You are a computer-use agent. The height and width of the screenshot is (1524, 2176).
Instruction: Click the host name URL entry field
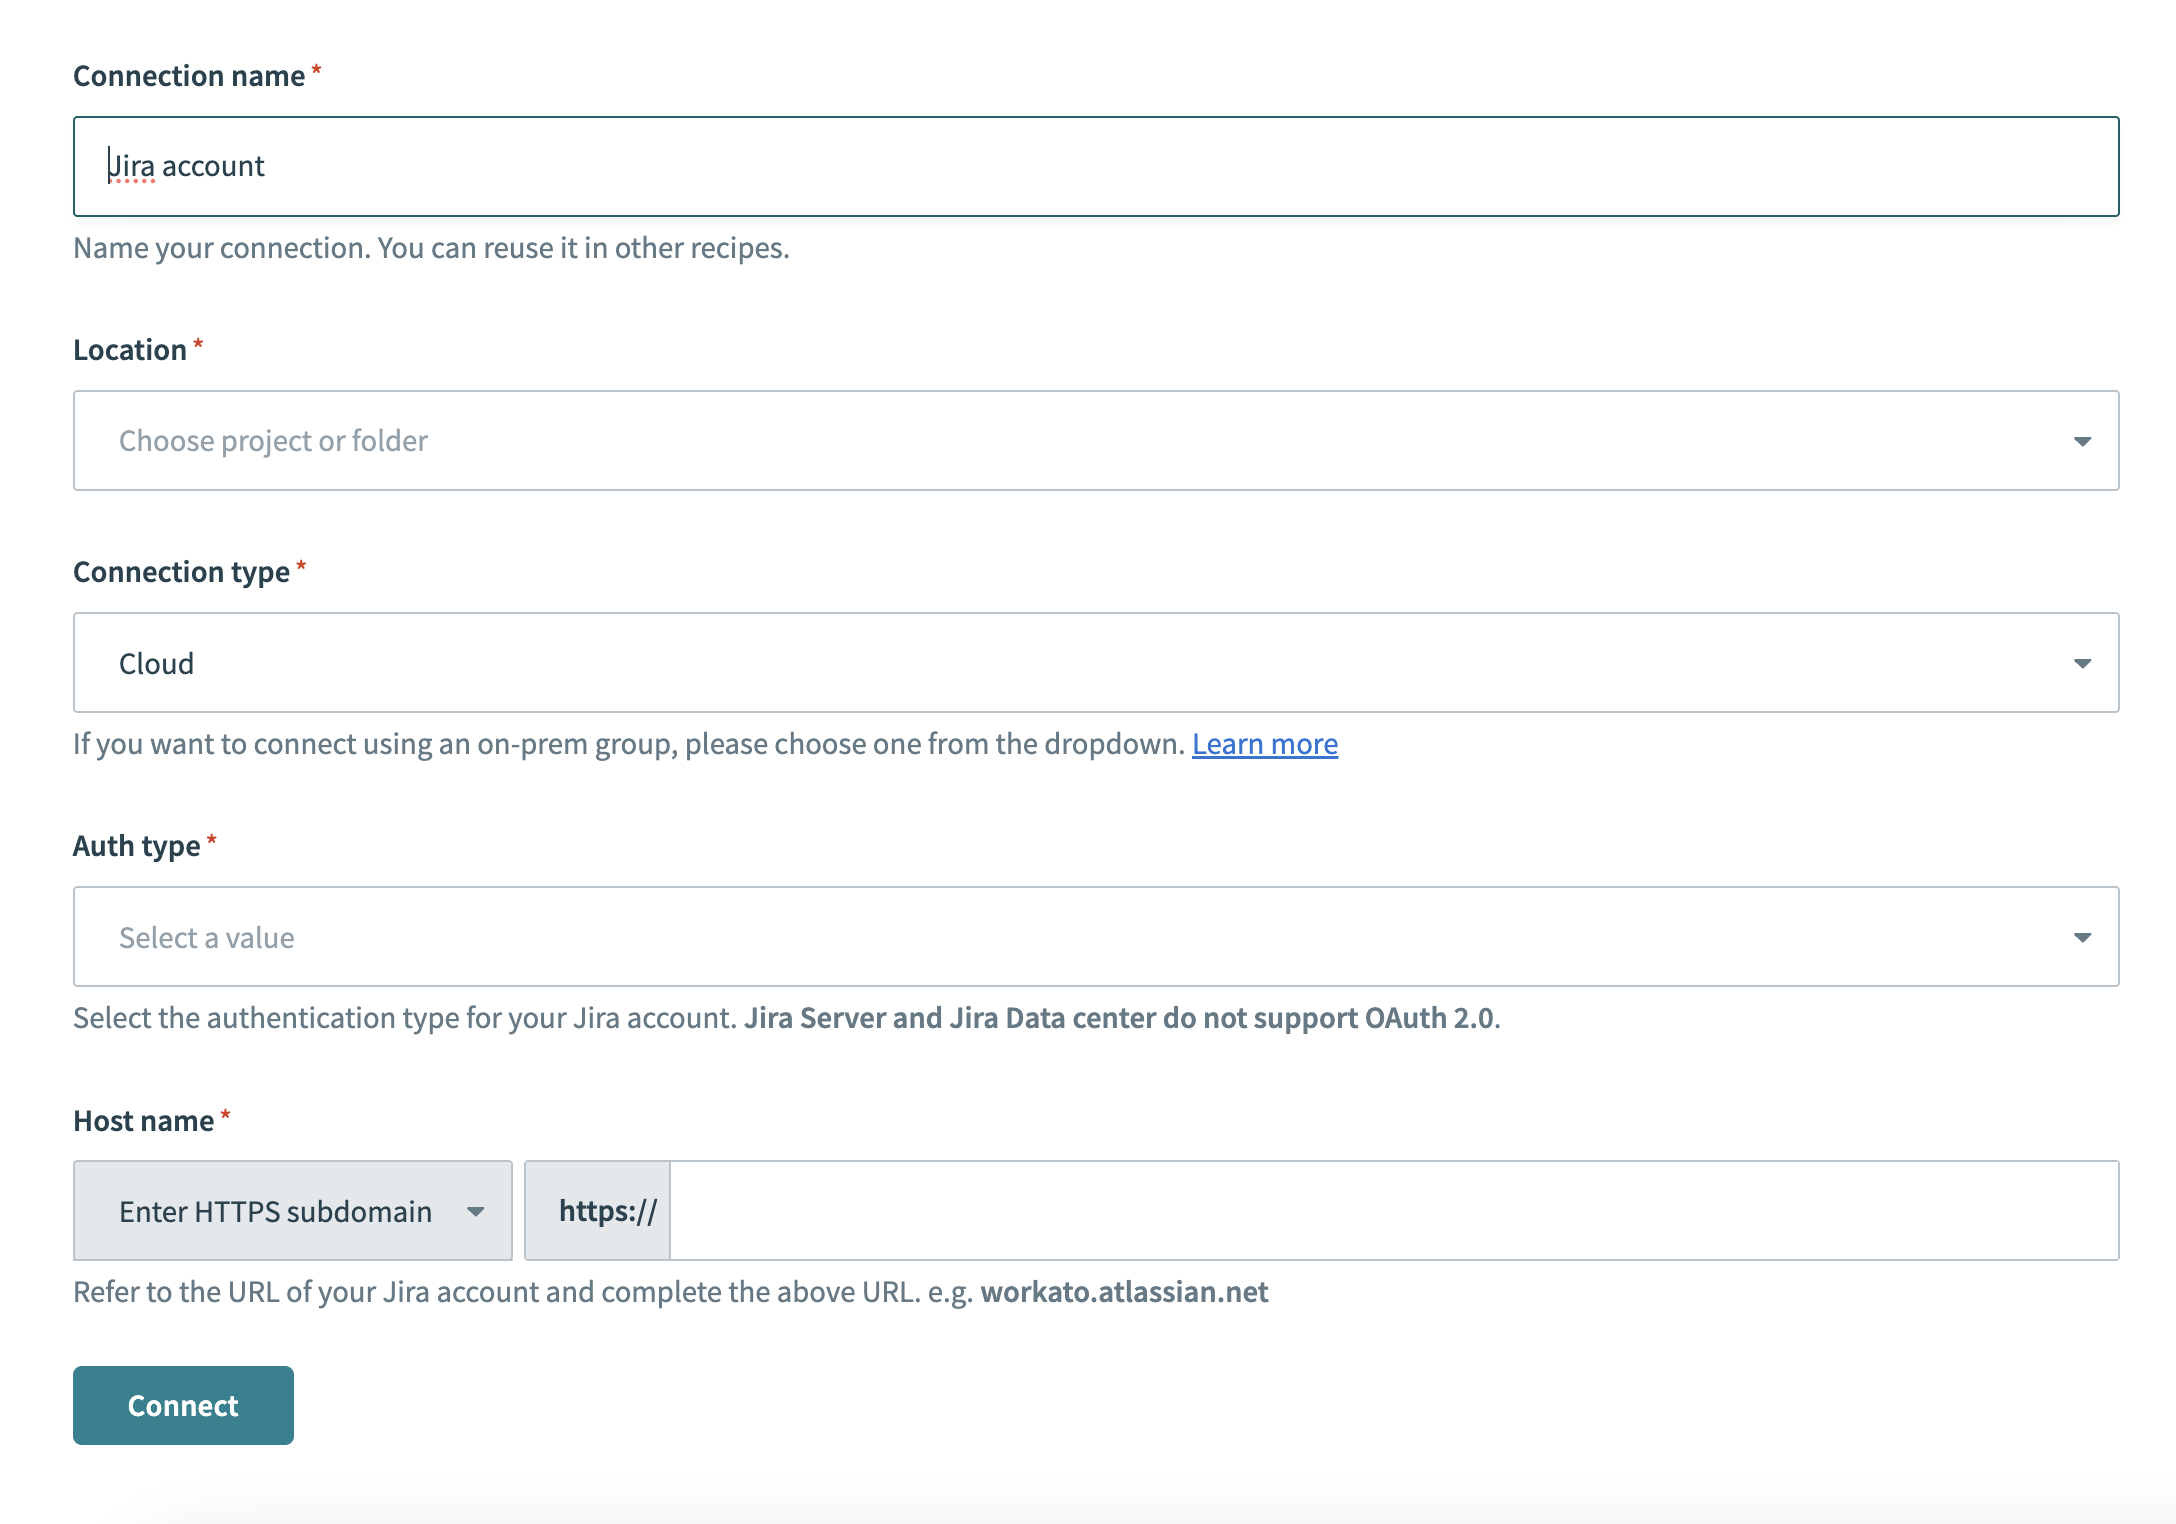(x=1400, y=1210)
